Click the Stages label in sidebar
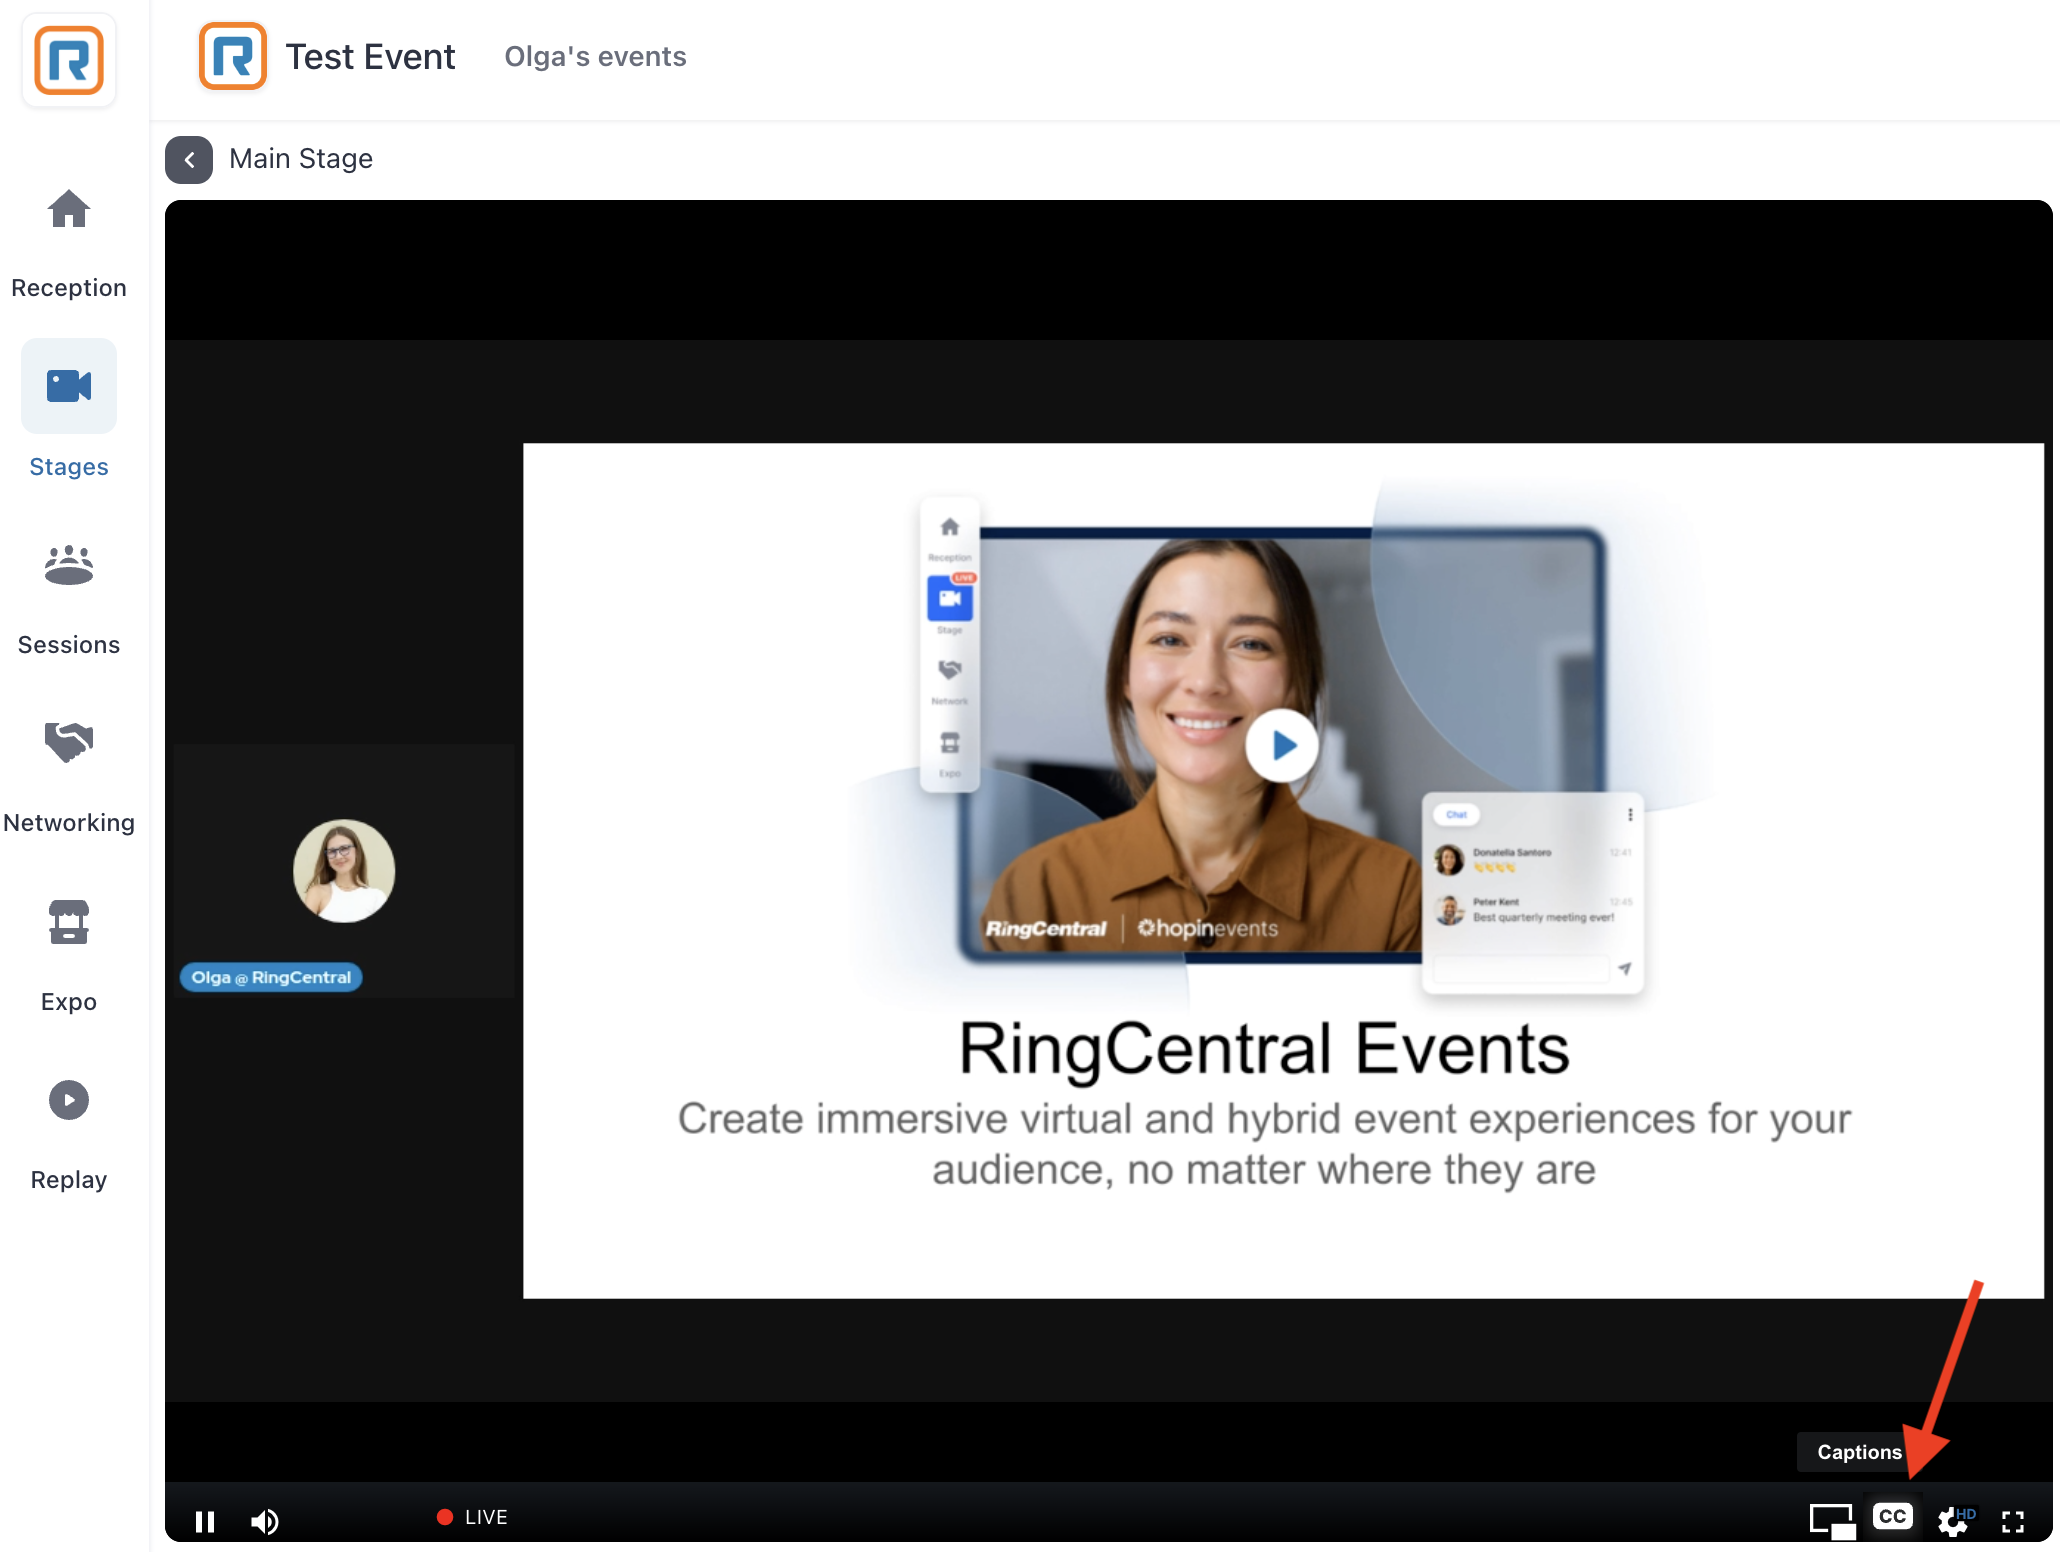Screen dimensions: 2060x1552 (69, 467)
